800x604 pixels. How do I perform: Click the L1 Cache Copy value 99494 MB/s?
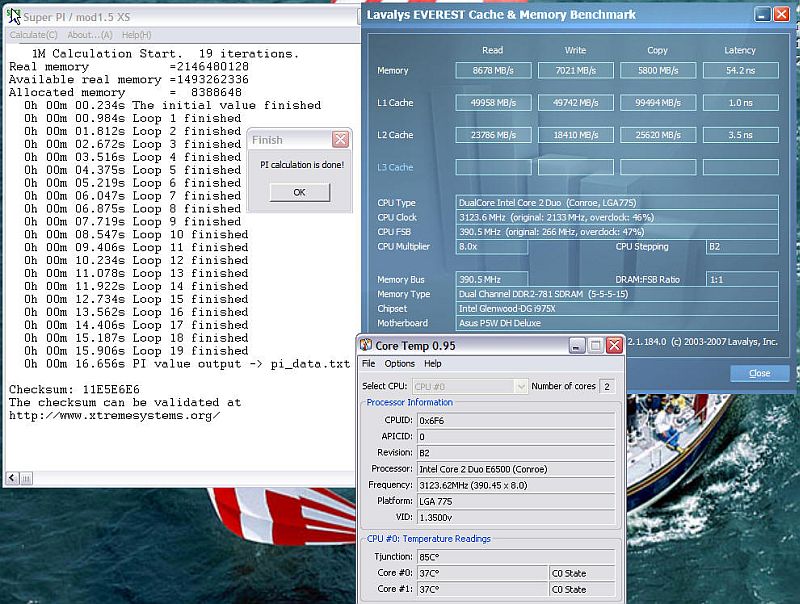[x=658, y=103]
